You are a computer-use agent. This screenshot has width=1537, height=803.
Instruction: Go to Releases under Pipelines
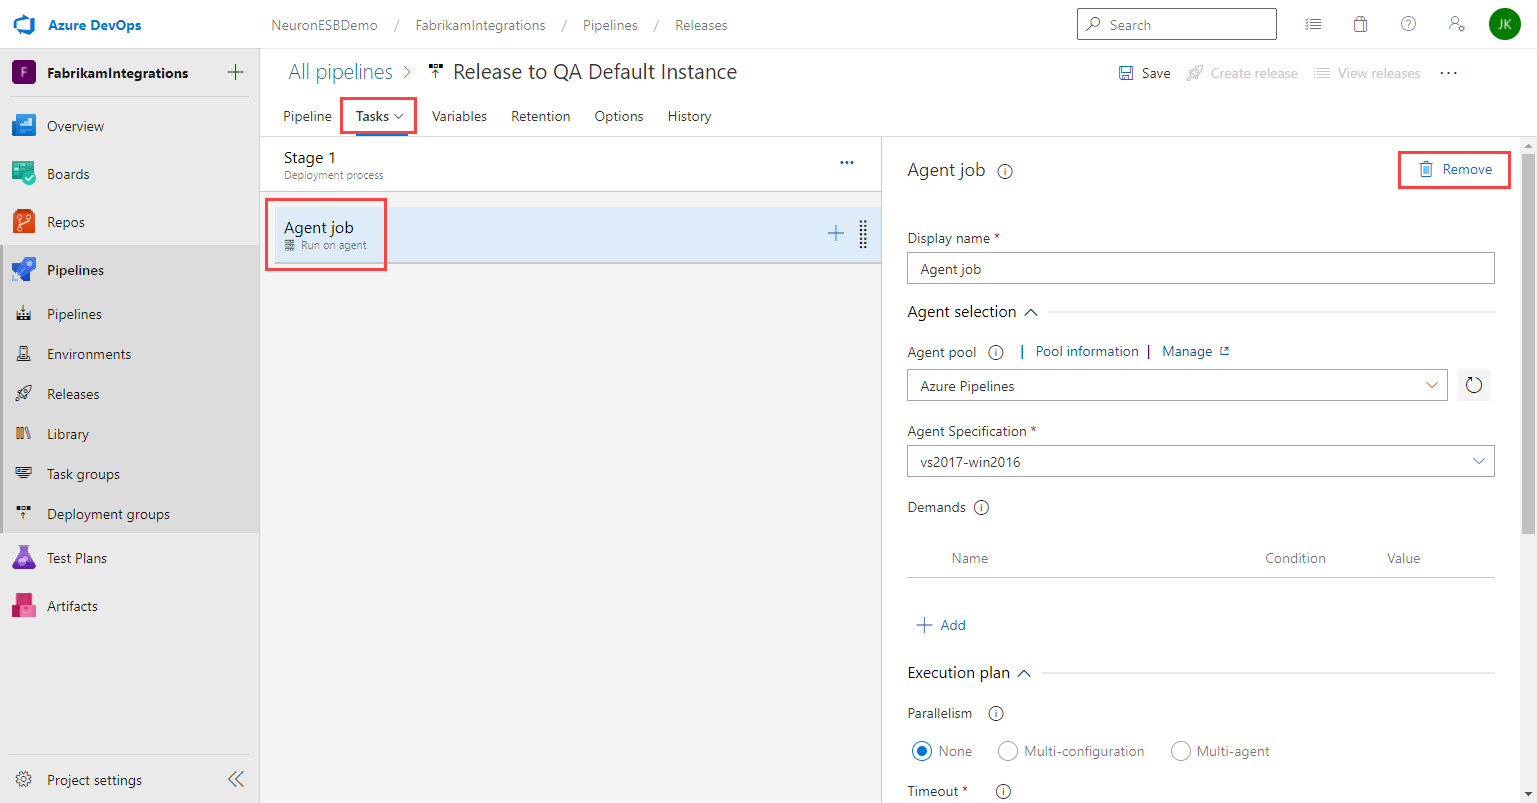tap(73, 394)
